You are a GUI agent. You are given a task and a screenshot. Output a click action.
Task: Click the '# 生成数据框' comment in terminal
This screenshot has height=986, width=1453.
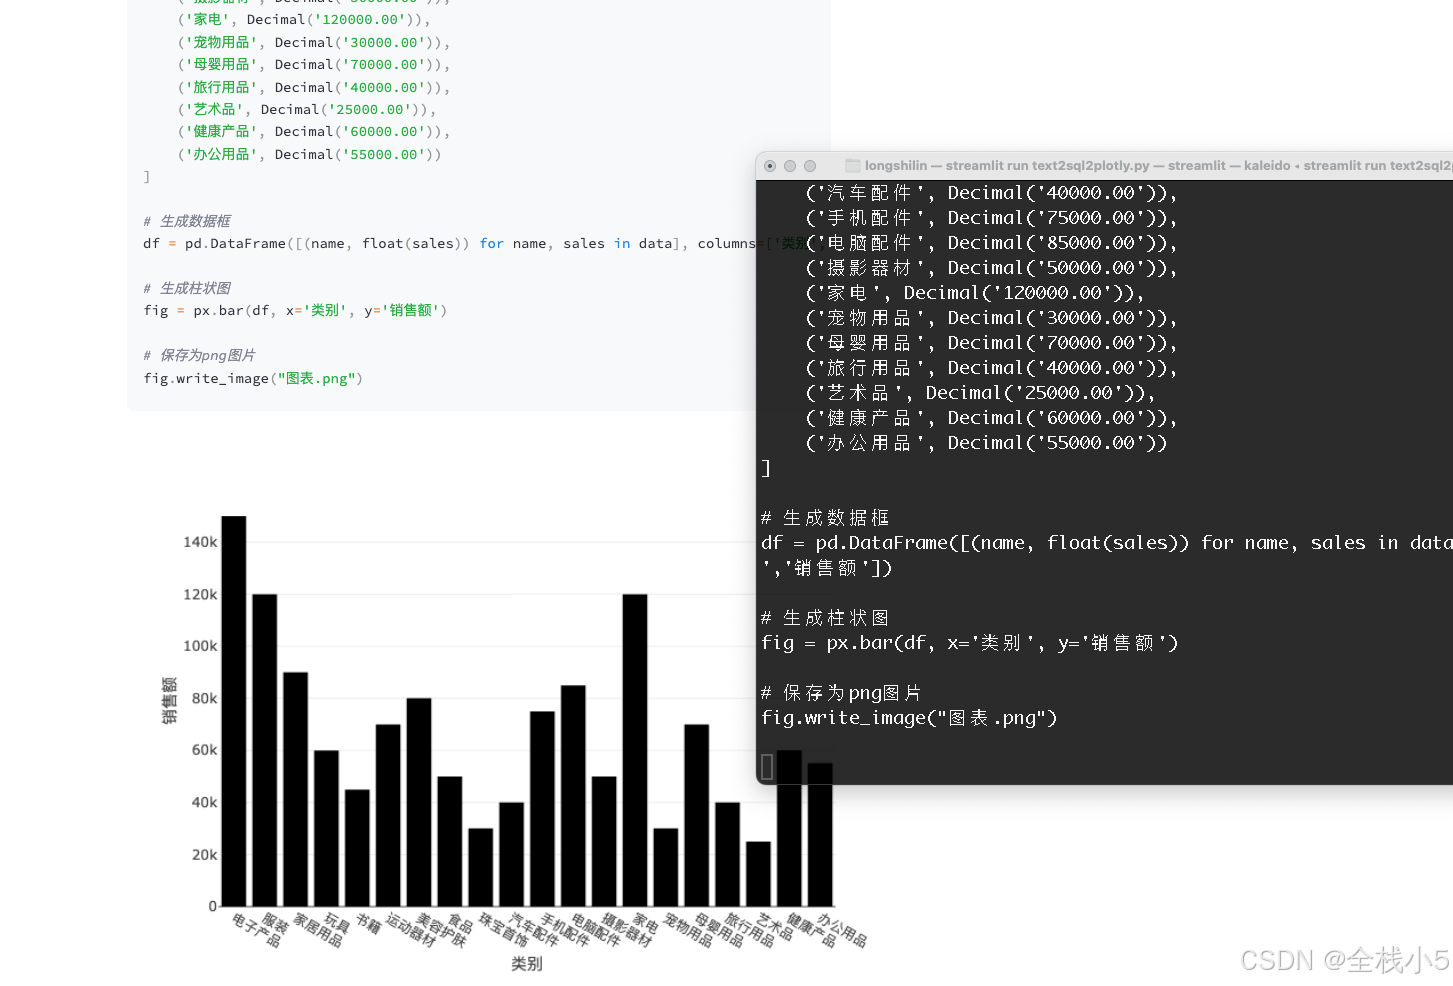tap(825, 518)
